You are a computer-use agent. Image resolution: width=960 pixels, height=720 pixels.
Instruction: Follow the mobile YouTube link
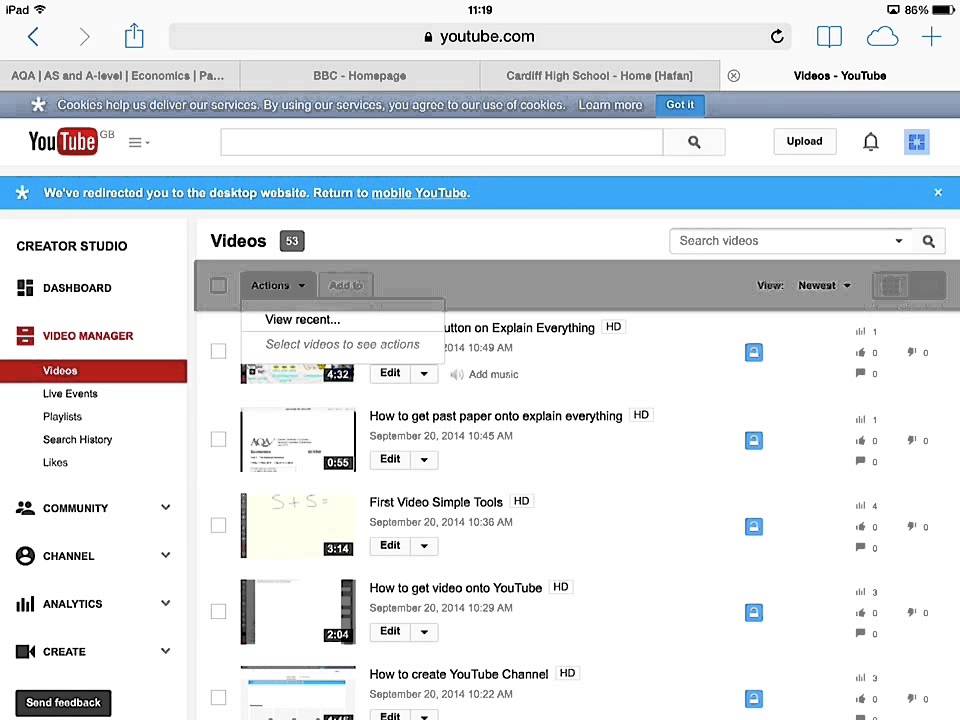(x=420, y=193)
